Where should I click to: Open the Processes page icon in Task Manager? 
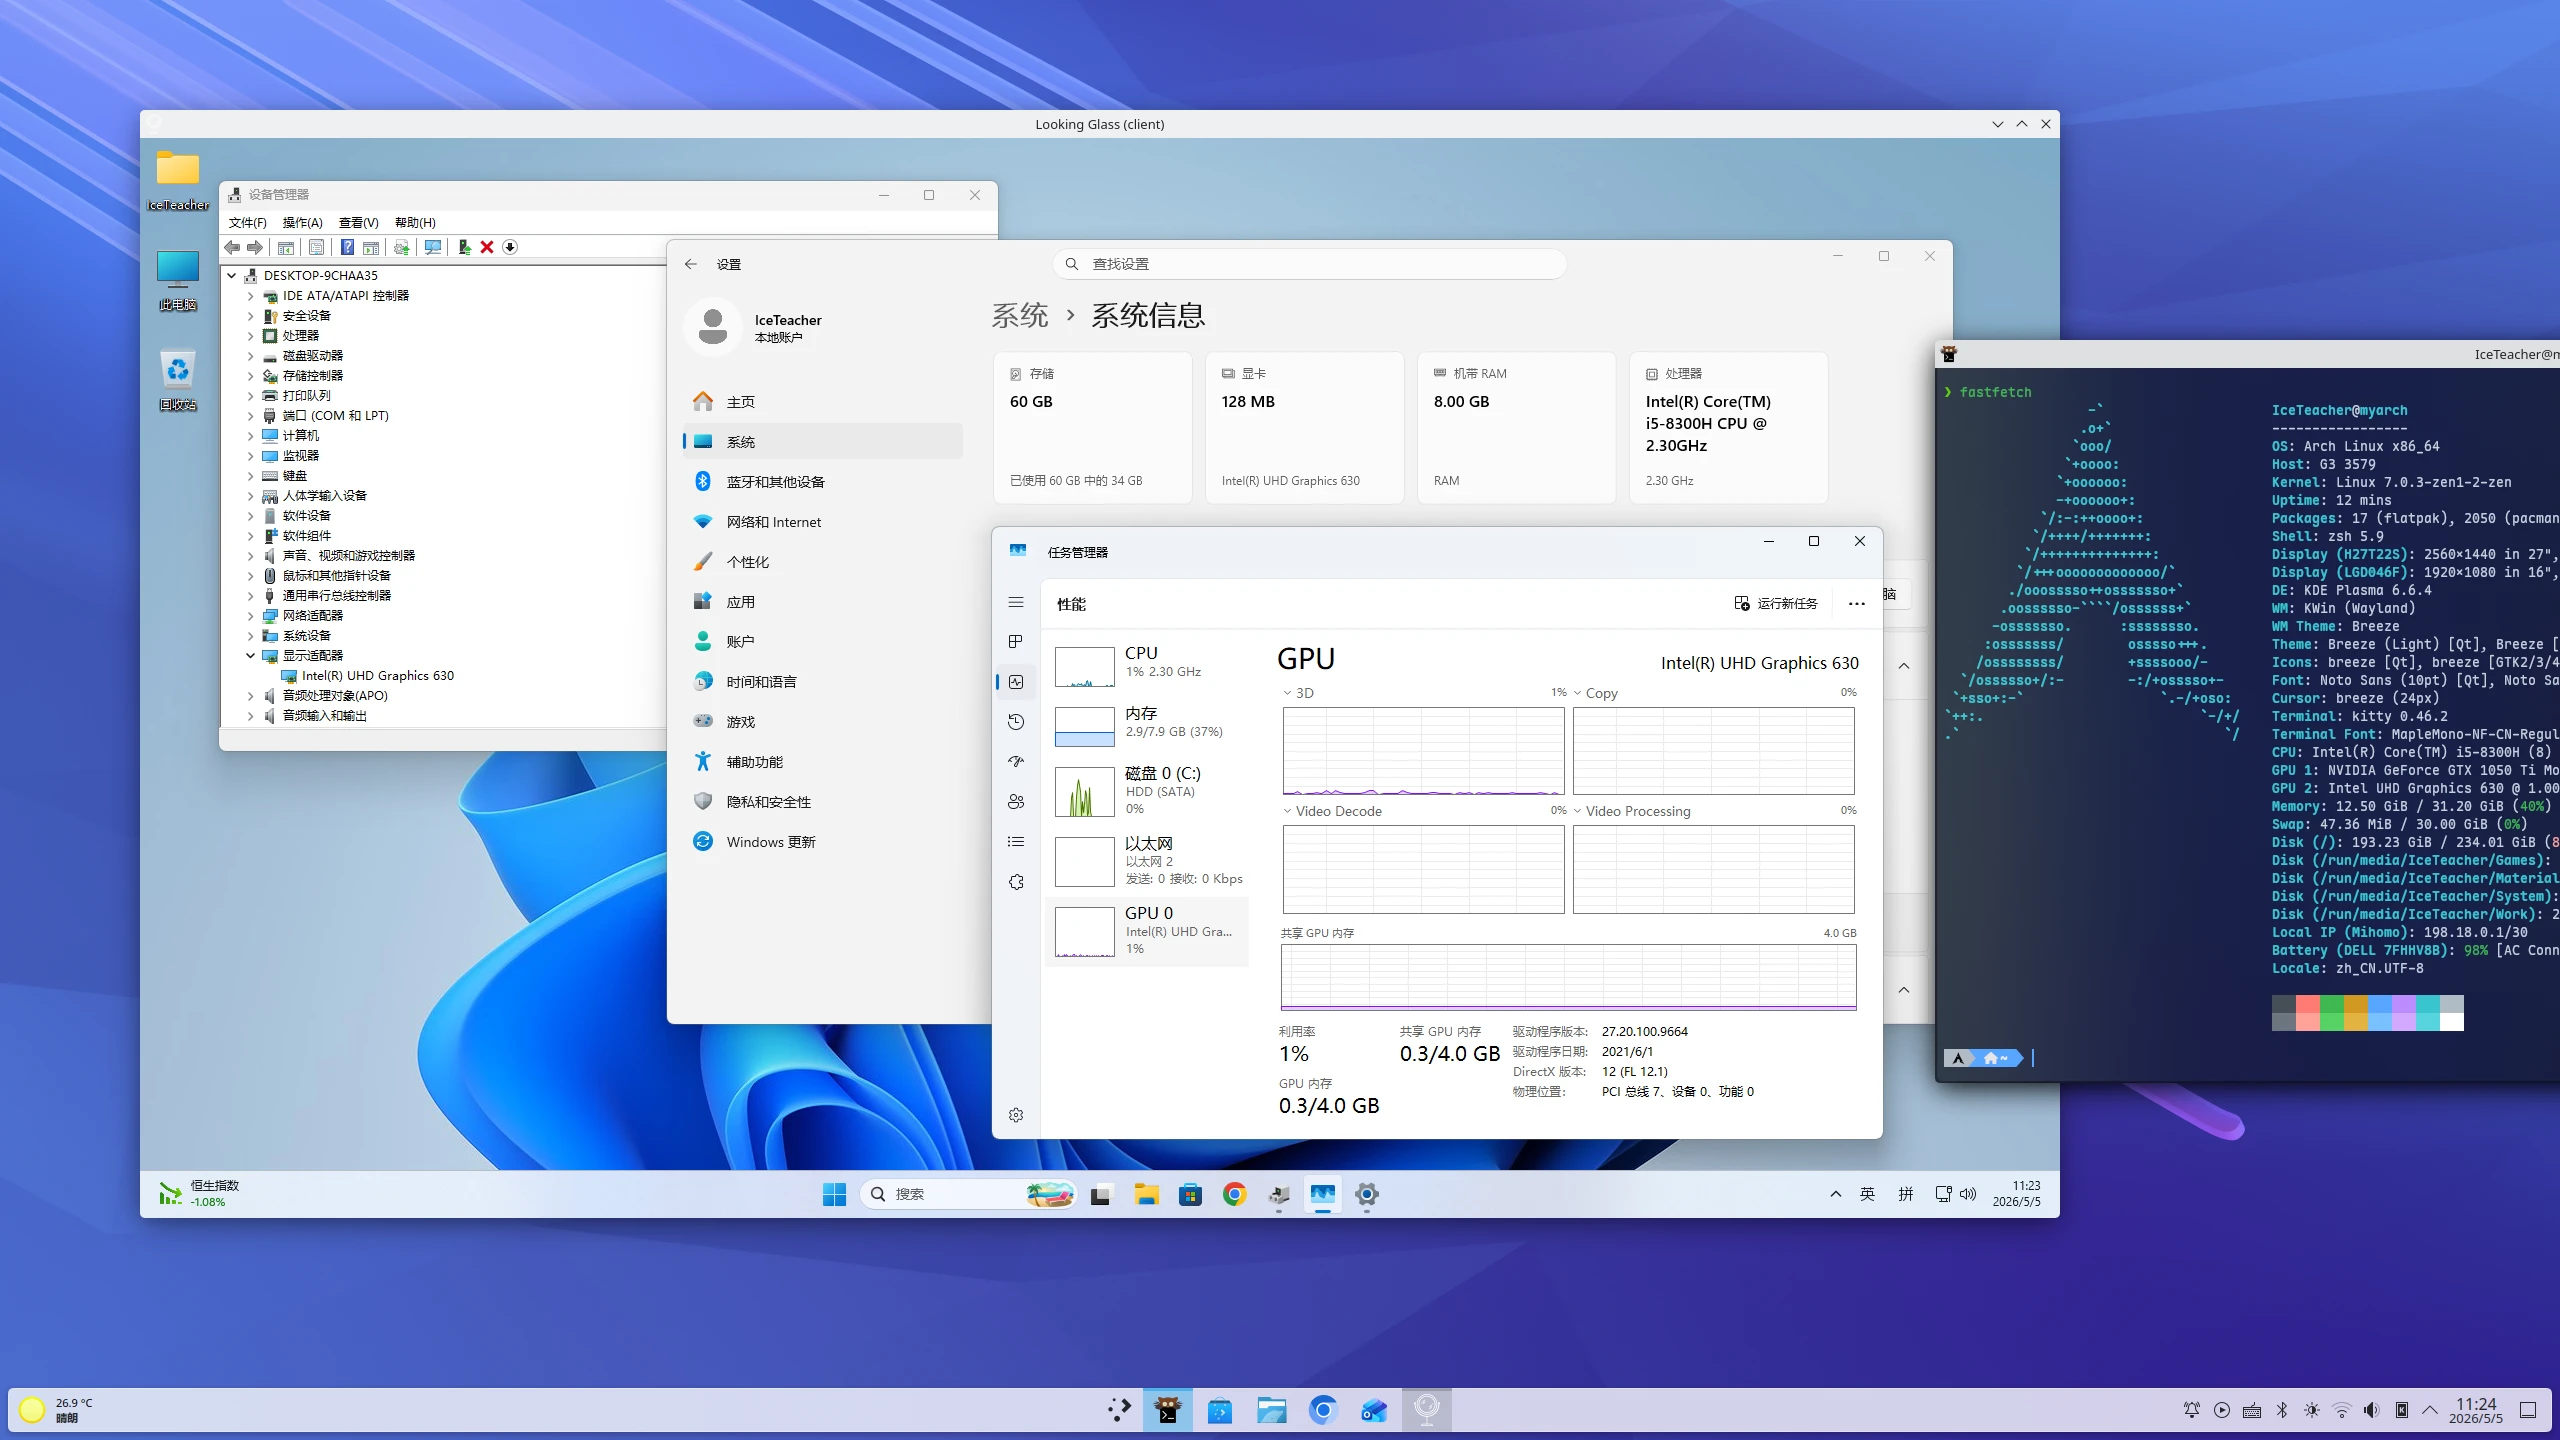pos(1016,641)
